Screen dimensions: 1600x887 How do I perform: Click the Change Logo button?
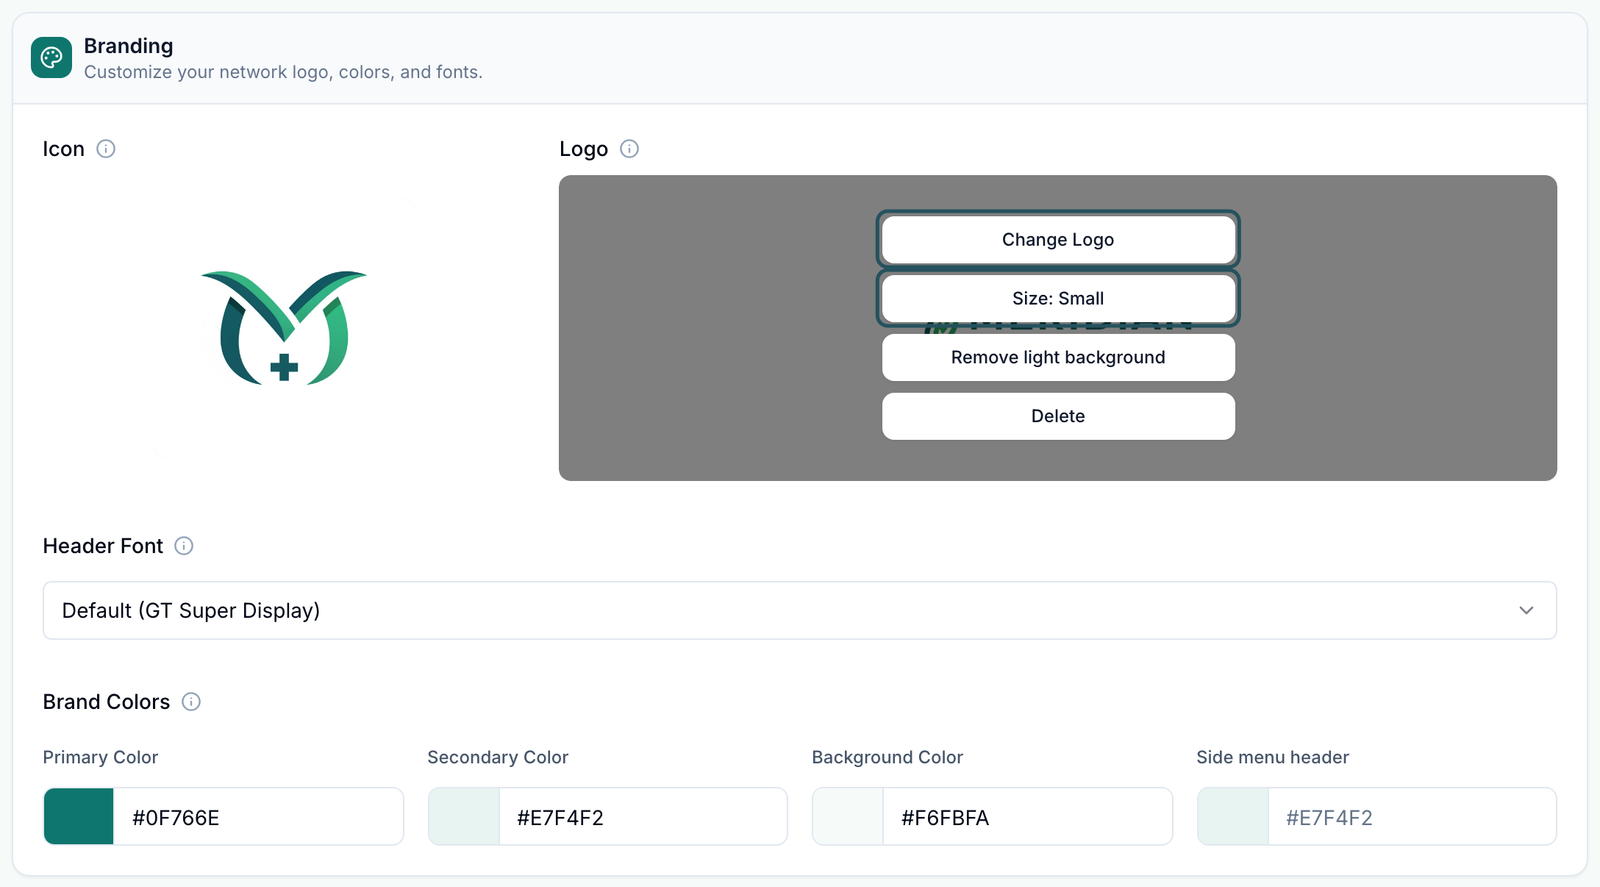pos(1058,240)
